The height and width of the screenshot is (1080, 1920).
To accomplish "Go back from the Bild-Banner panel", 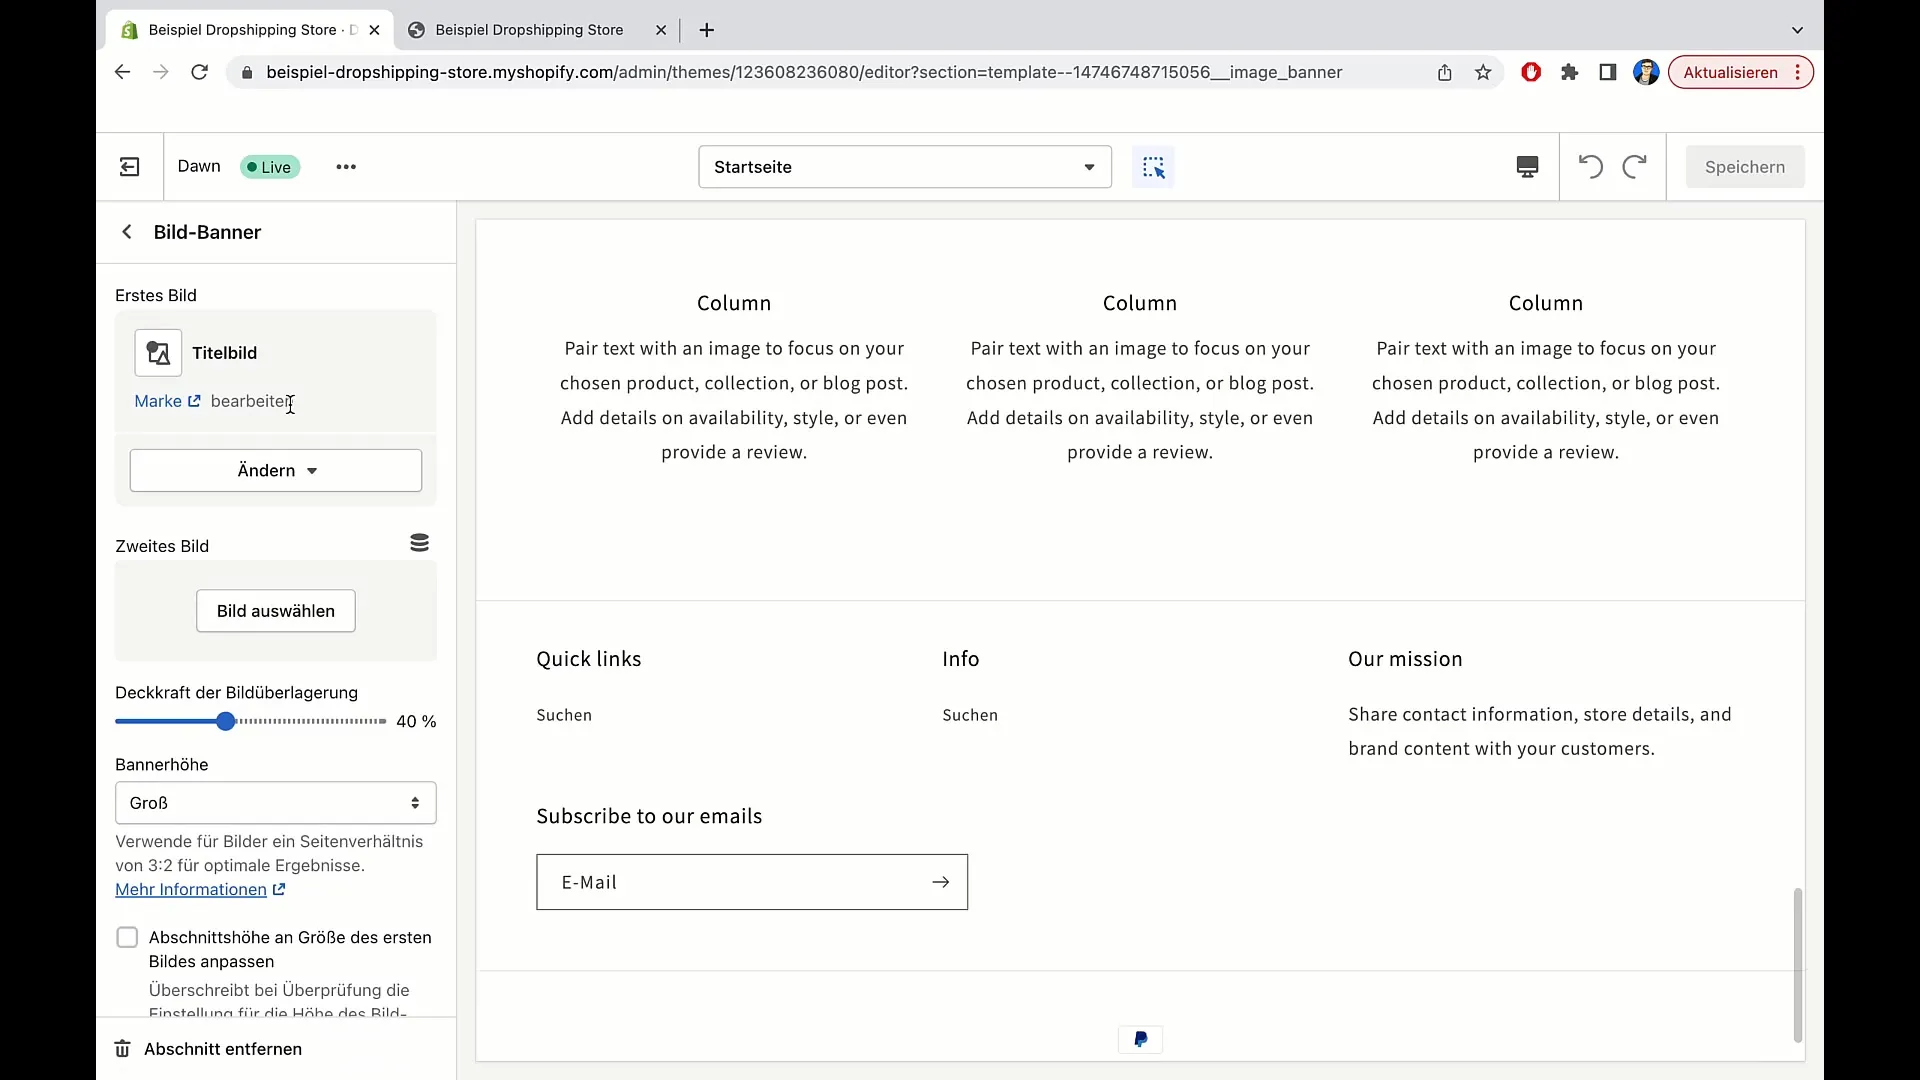I will coord(127,232).
